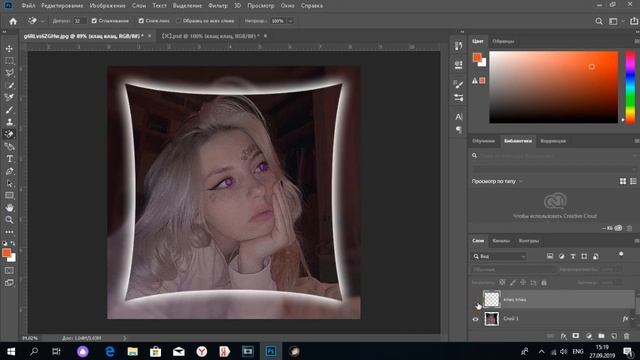The image size is (640, 360).
Task: Click the share document icon
Action: 634,21
